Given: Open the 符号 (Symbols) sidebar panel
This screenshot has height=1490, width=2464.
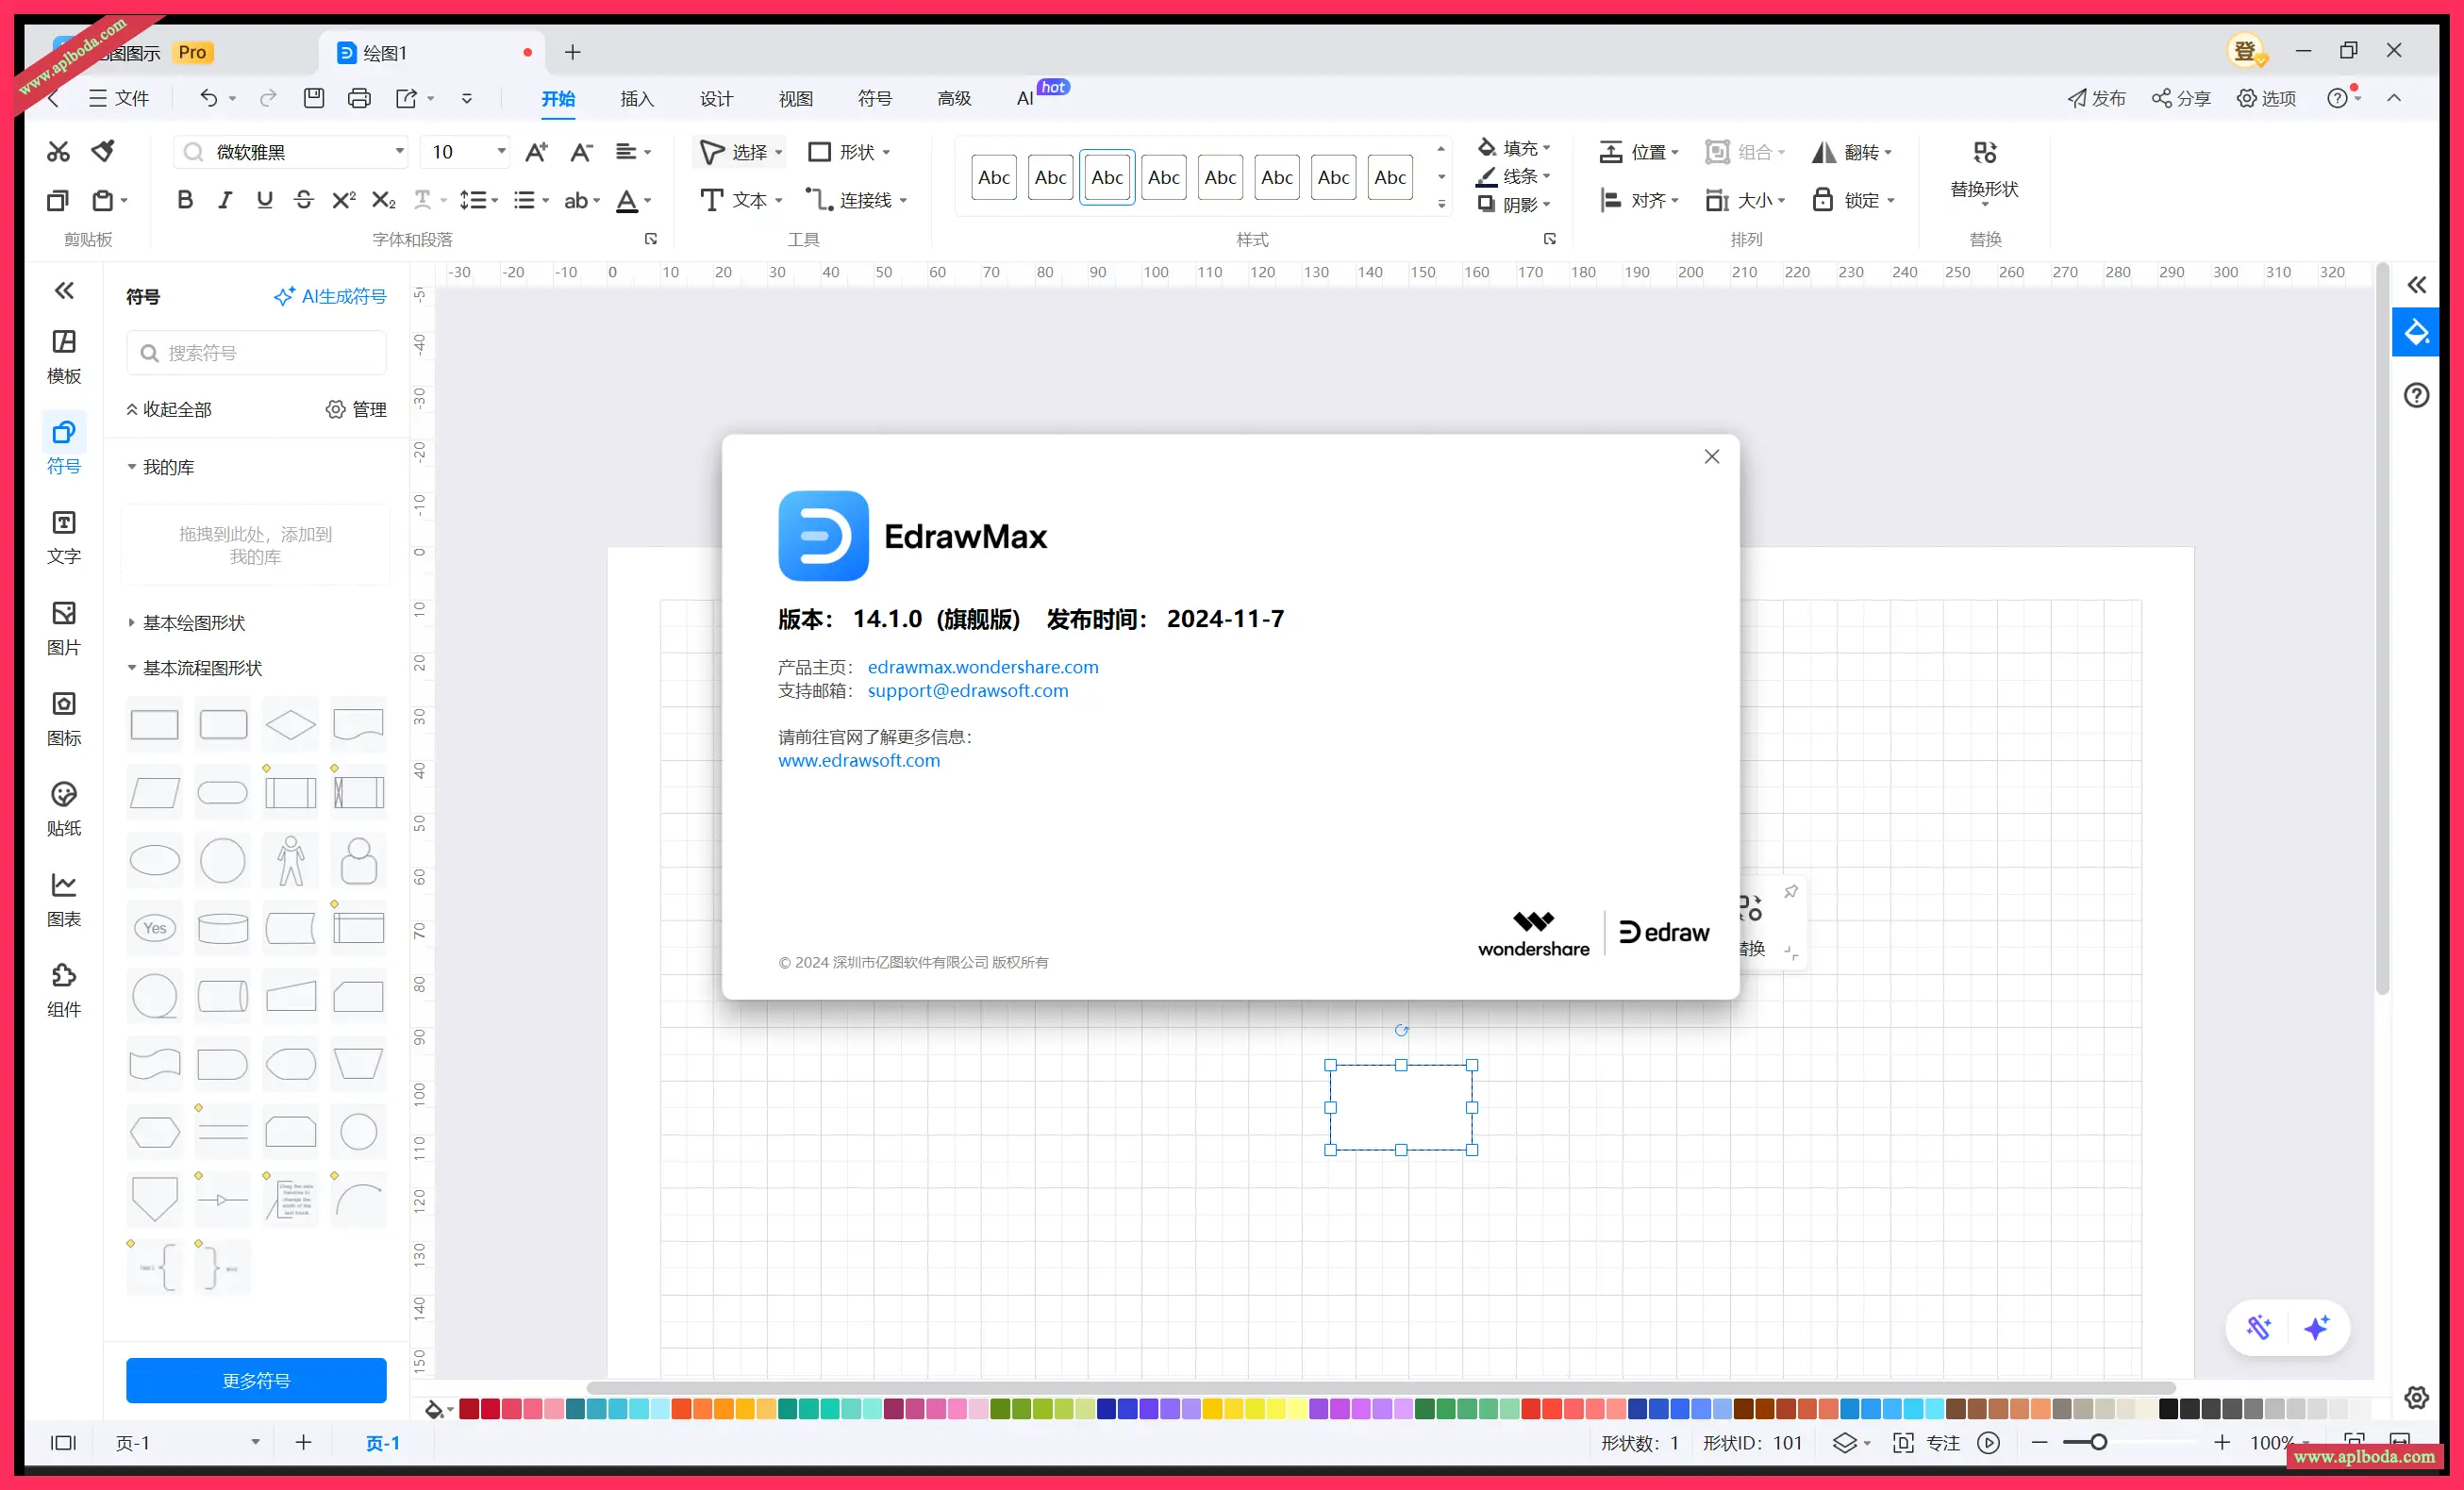Looking at the screenshot, I should coord(63,443).
